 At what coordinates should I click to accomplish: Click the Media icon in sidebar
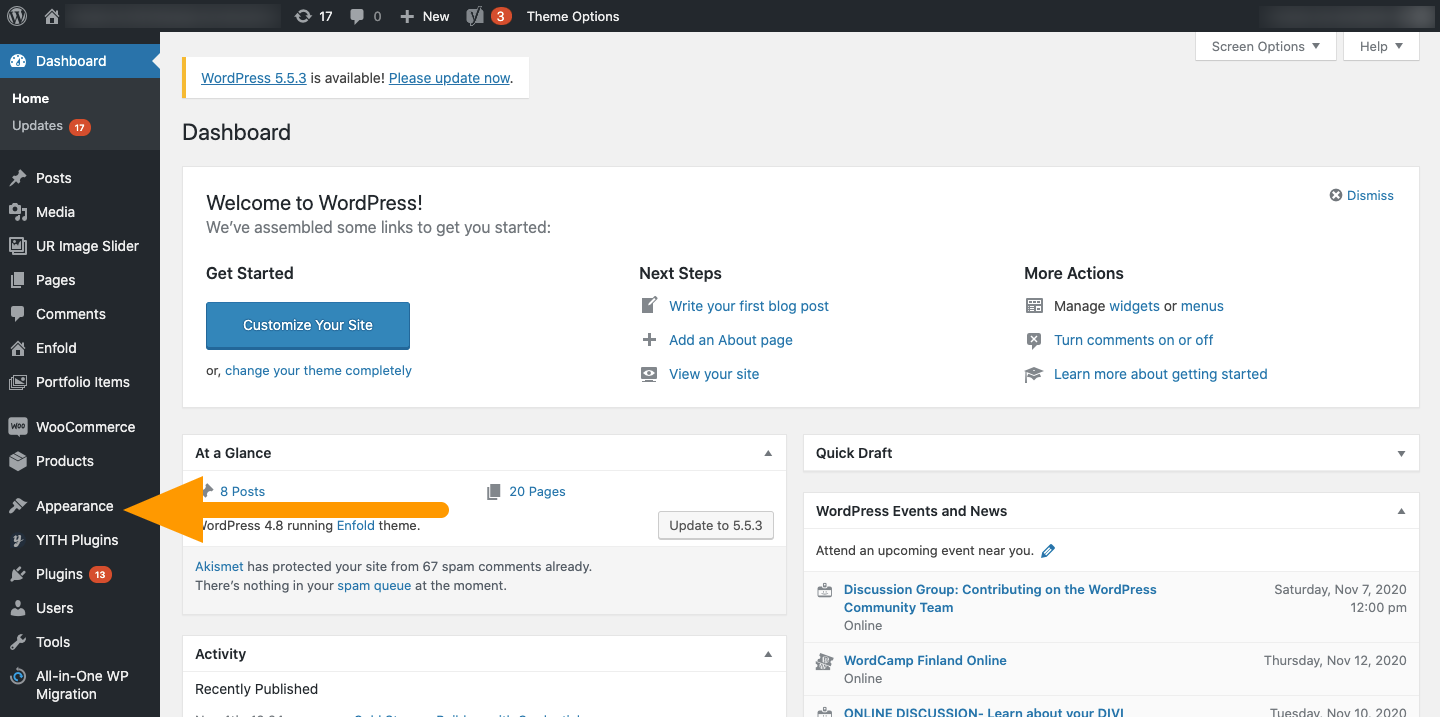click(x=18, y=212)
